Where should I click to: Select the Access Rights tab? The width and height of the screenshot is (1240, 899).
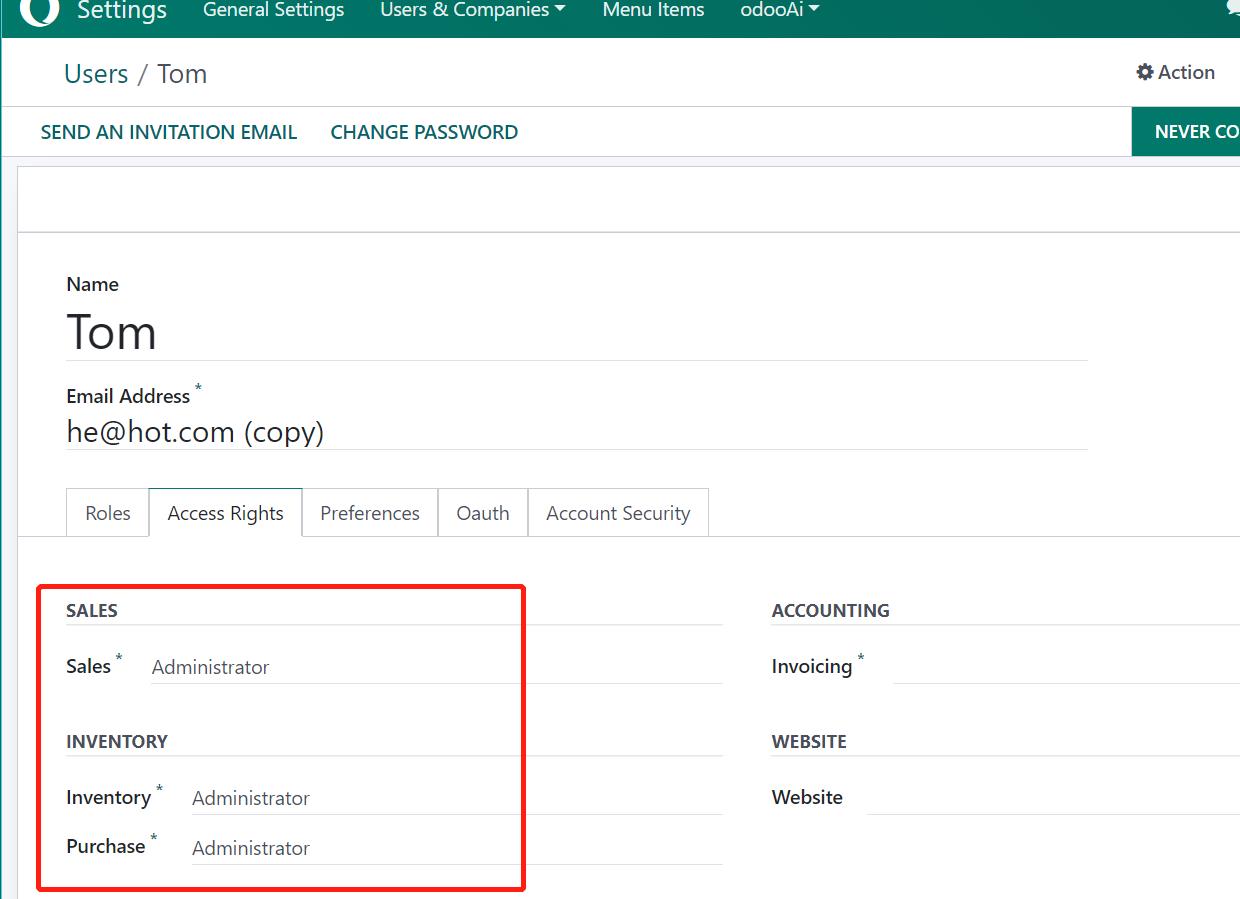(225, 513)
